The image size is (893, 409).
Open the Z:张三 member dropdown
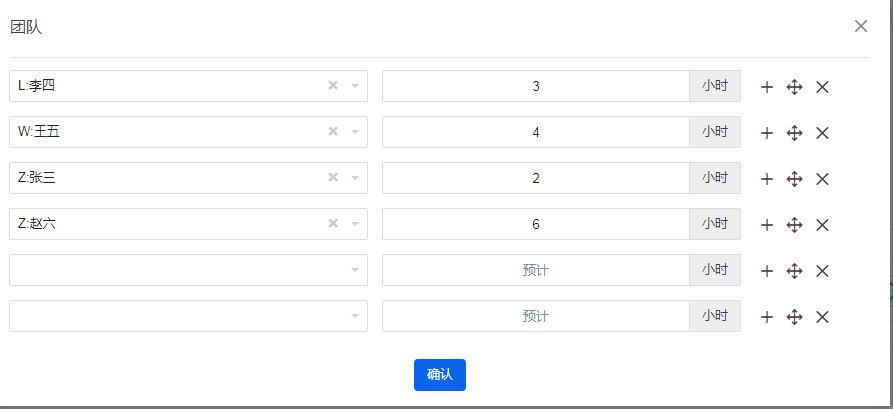355,178
